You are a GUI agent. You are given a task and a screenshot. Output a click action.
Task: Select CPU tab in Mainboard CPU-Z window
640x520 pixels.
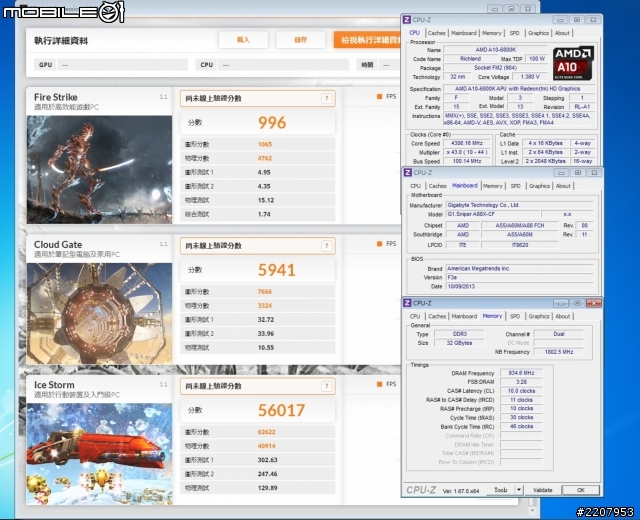pyautogui.click(x=416, y=186)
